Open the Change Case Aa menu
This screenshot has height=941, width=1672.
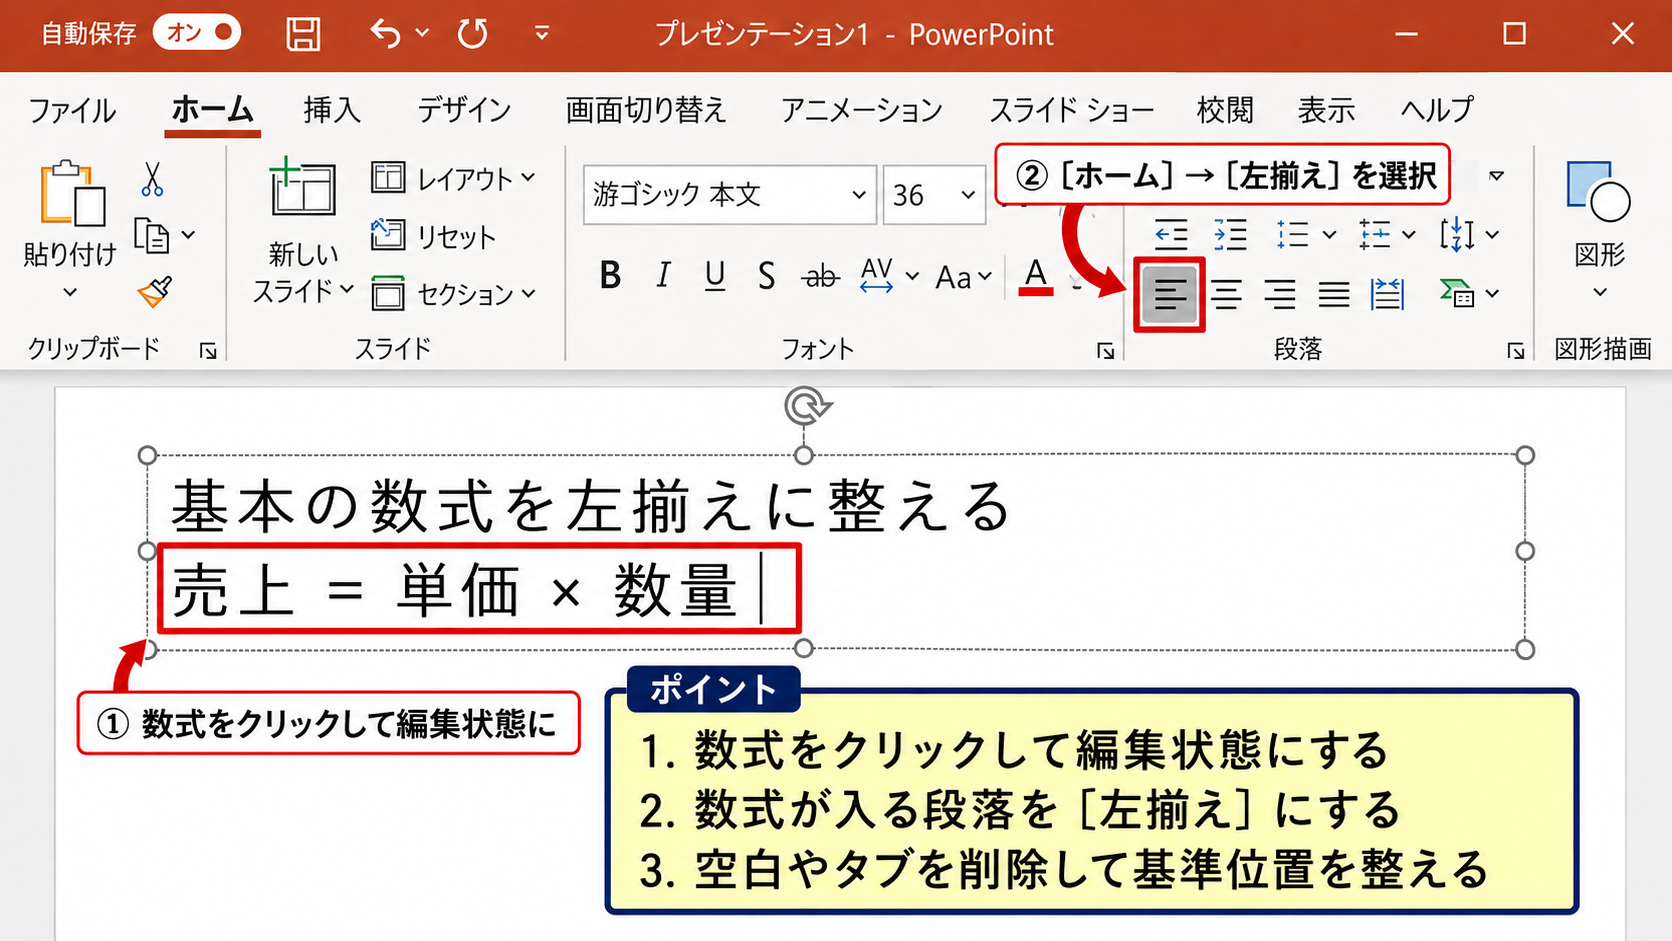pyautogui.click(x=963, y=277)
